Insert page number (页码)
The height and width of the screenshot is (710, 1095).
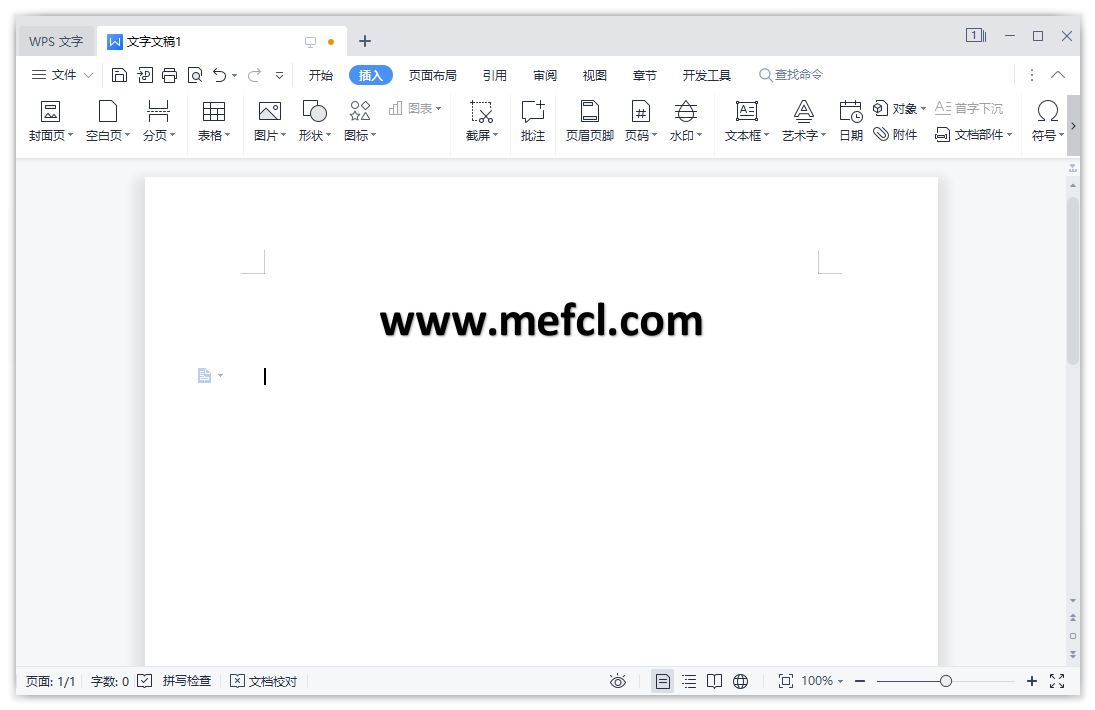click(x=641, y=121)
